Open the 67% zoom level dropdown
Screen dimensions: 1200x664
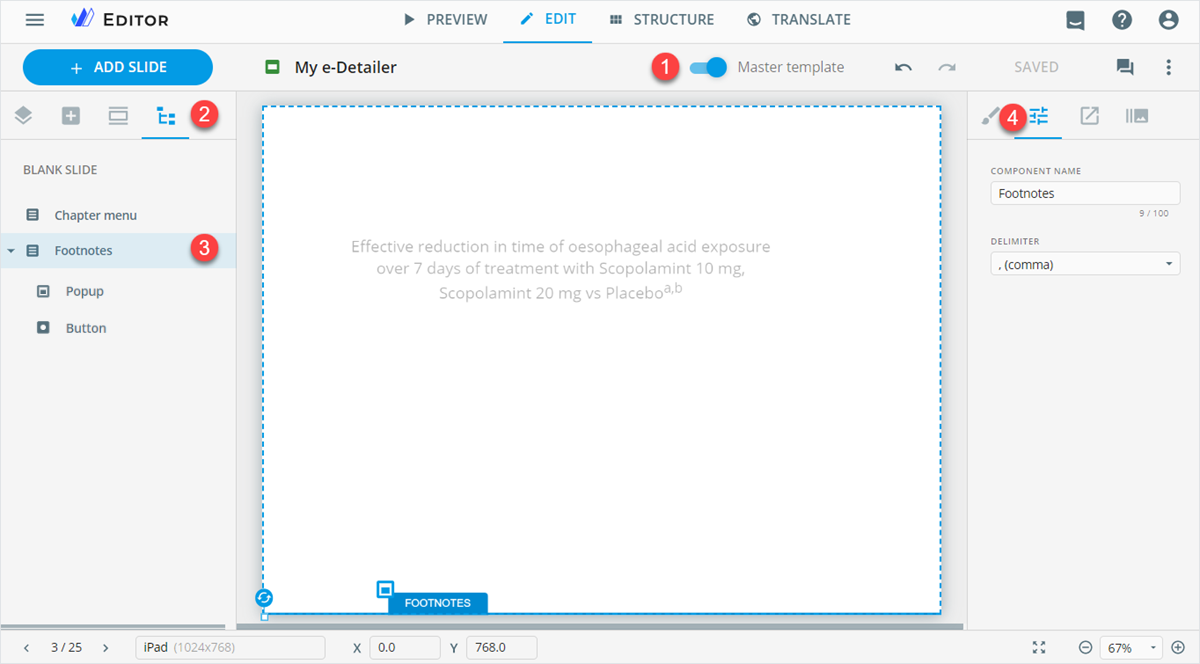tap(1131, 648)
